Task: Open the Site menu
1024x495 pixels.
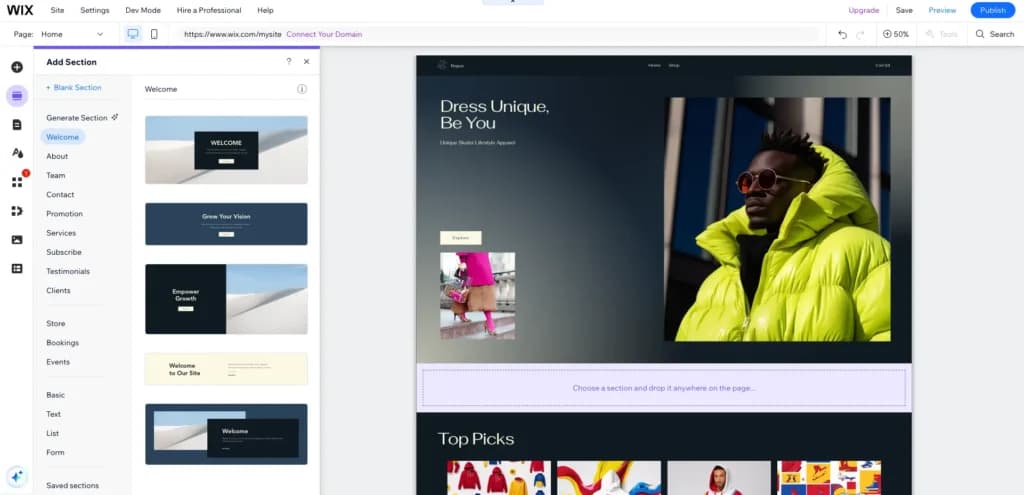Action: click(57, 10)
